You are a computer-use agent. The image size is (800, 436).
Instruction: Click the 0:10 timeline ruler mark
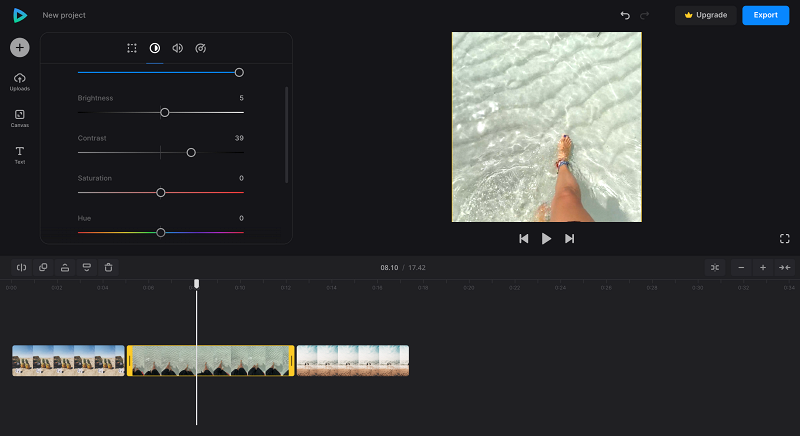240,288
